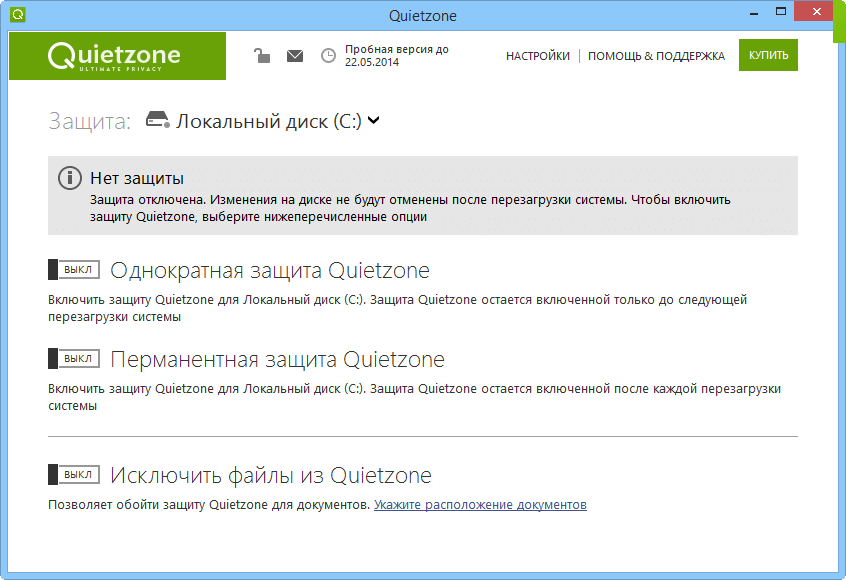The width and height of the screenshot is (846, 580).
Task: Click the Защита: label
Action: [90, 121]
